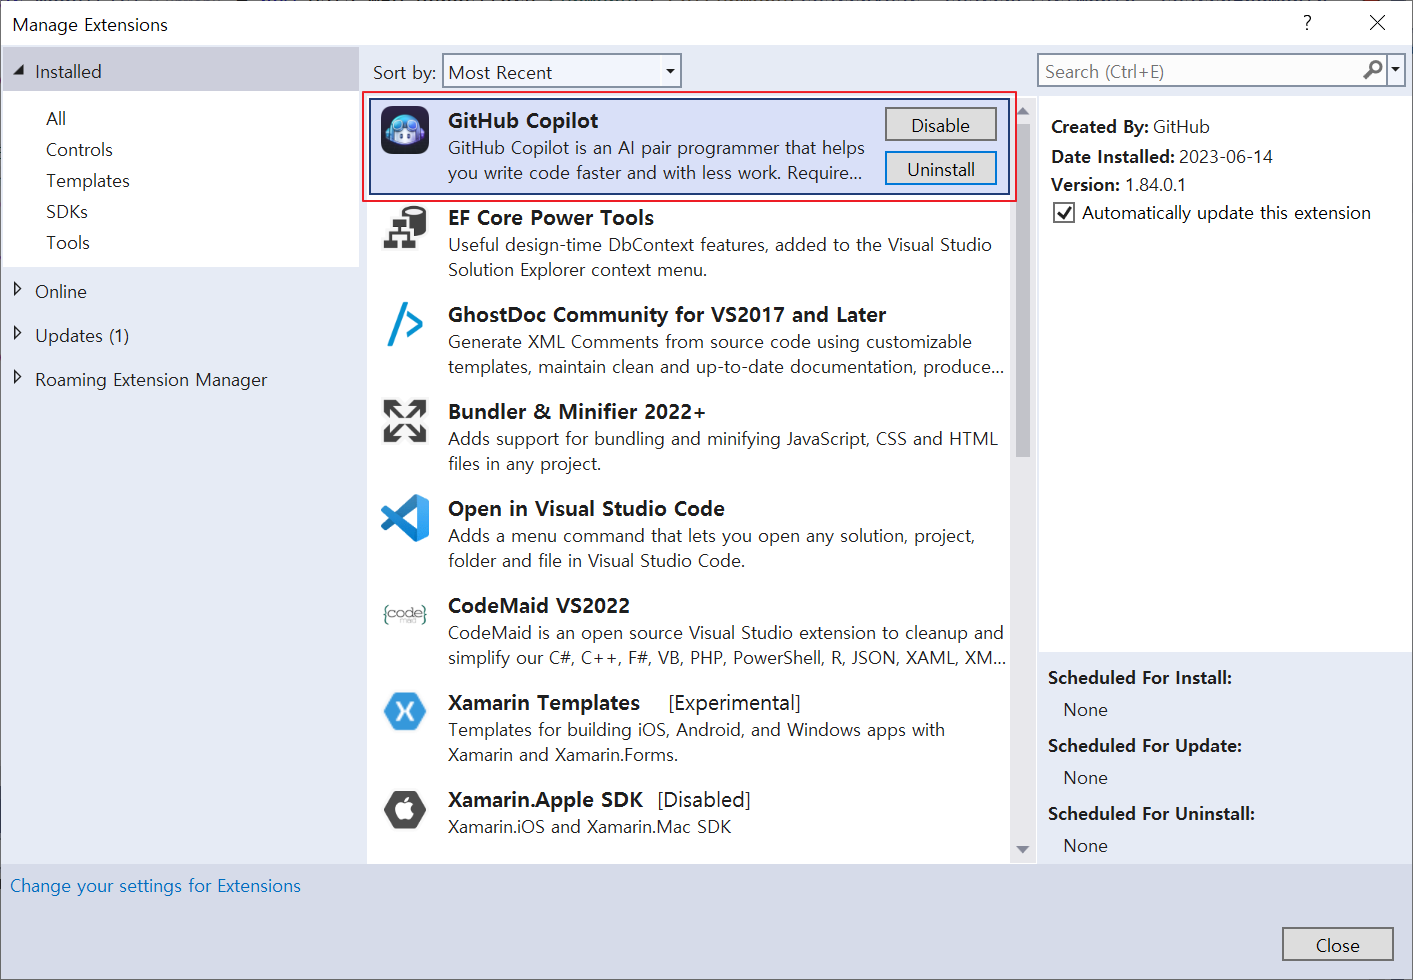Click the [Experimental] tag on Xamarin Templates

(734, 703)
